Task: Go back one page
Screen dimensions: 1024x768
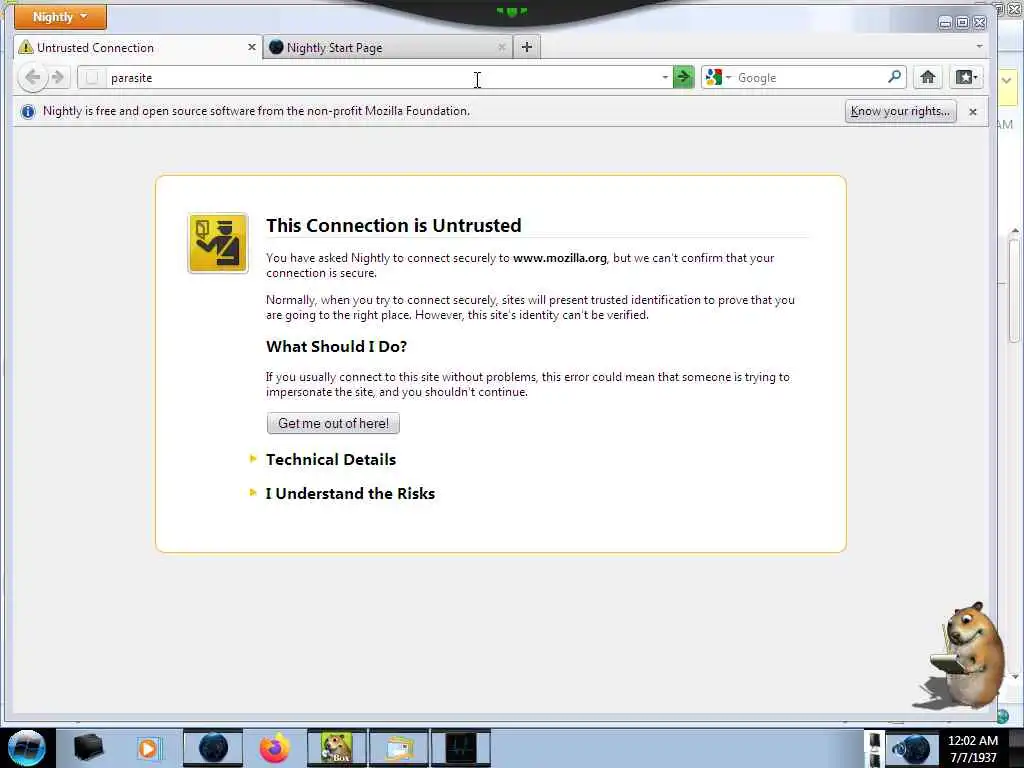Action: 33,78
